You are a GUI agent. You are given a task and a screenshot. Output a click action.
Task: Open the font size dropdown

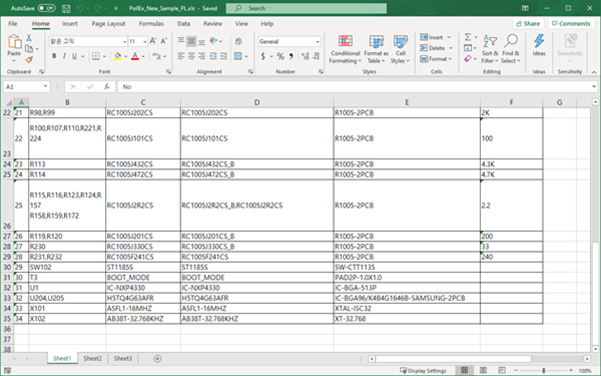tap(145, 41)
